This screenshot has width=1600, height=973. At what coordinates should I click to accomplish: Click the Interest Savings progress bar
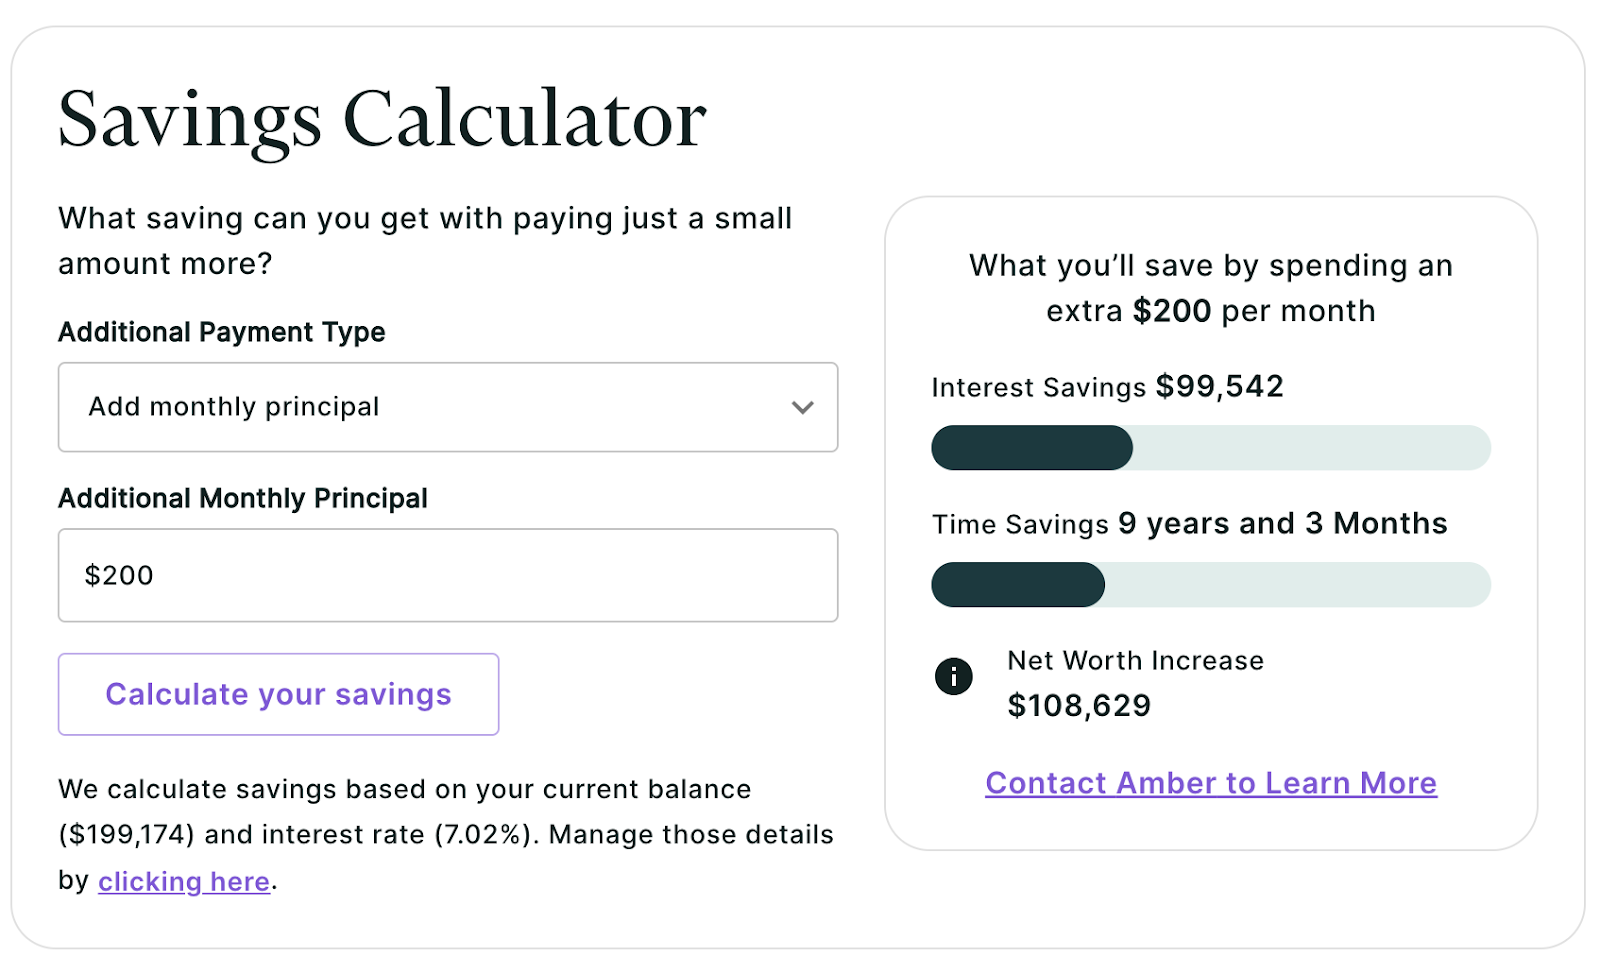pyautogui.click(x=1211, y=447)
